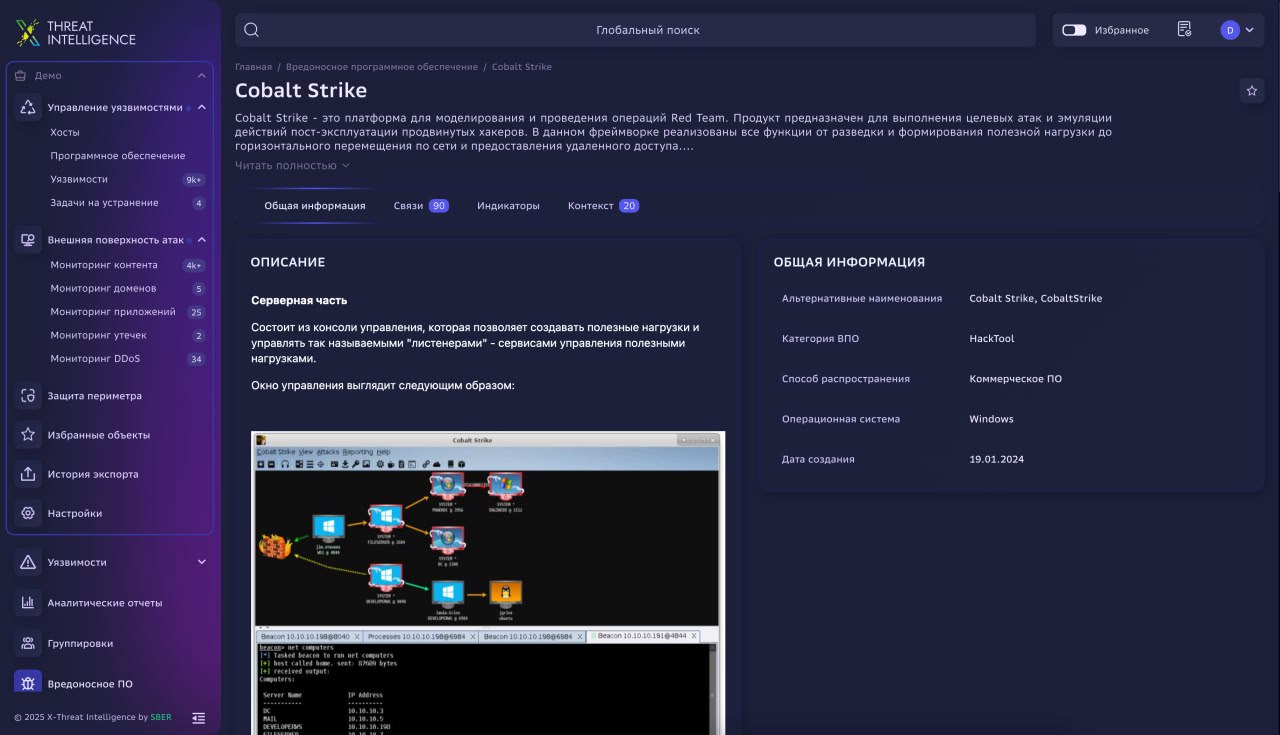The width and height of the screenshot is (1280, 735).
Task: Open user profile D dropdown
Action: (1237, 30)
